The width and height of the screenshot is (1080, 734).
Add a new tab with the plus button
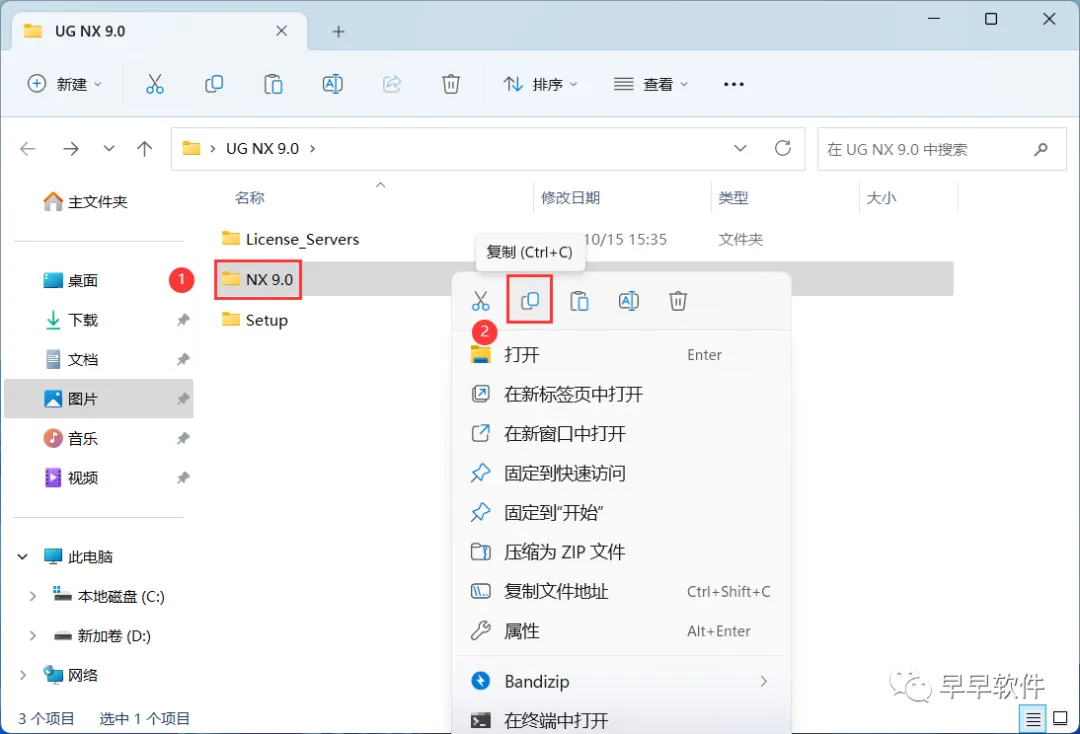[x=338, y=32]
